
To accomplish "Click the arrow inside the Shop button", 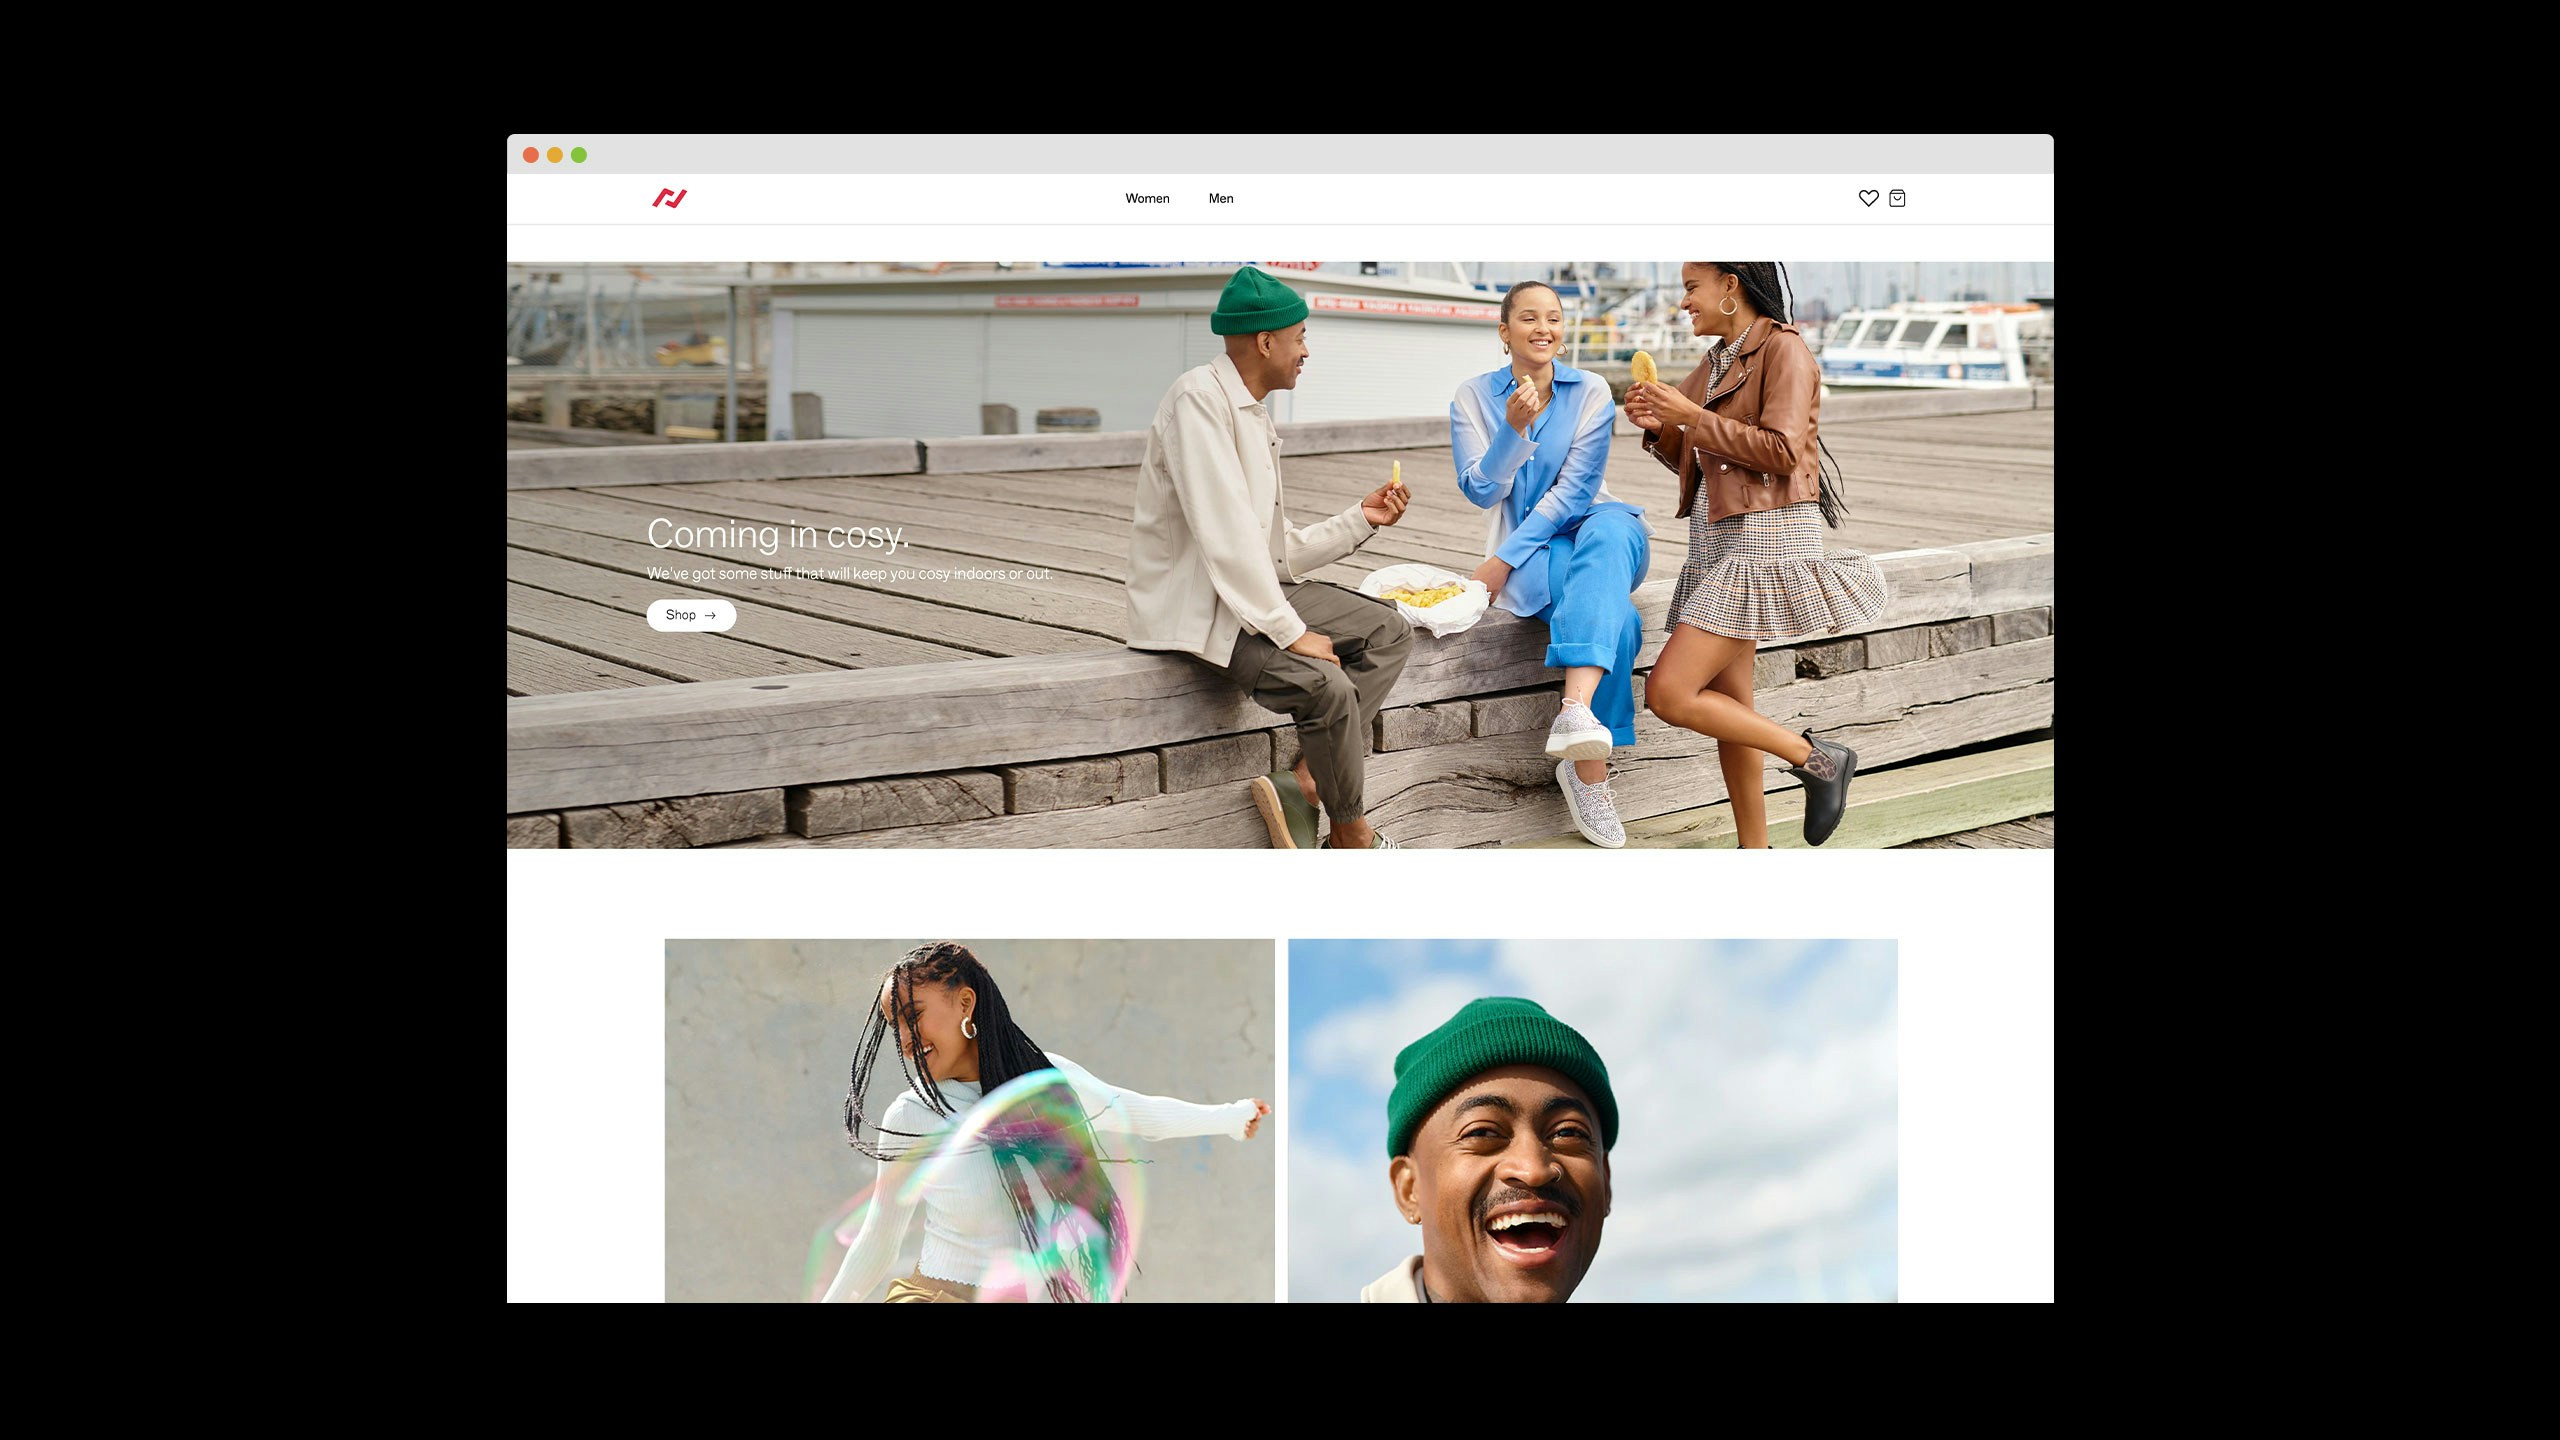I will pyautogui.click(x=710, y=615).
